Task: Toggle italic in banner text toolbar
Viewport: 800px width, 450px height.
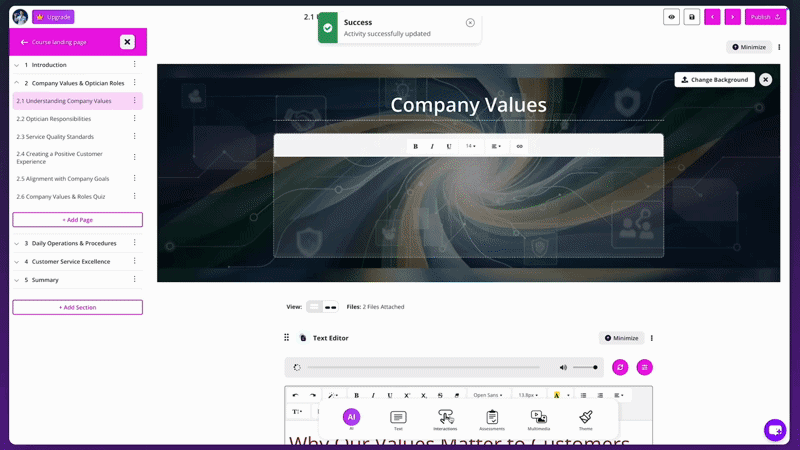Action: [432, 146]
